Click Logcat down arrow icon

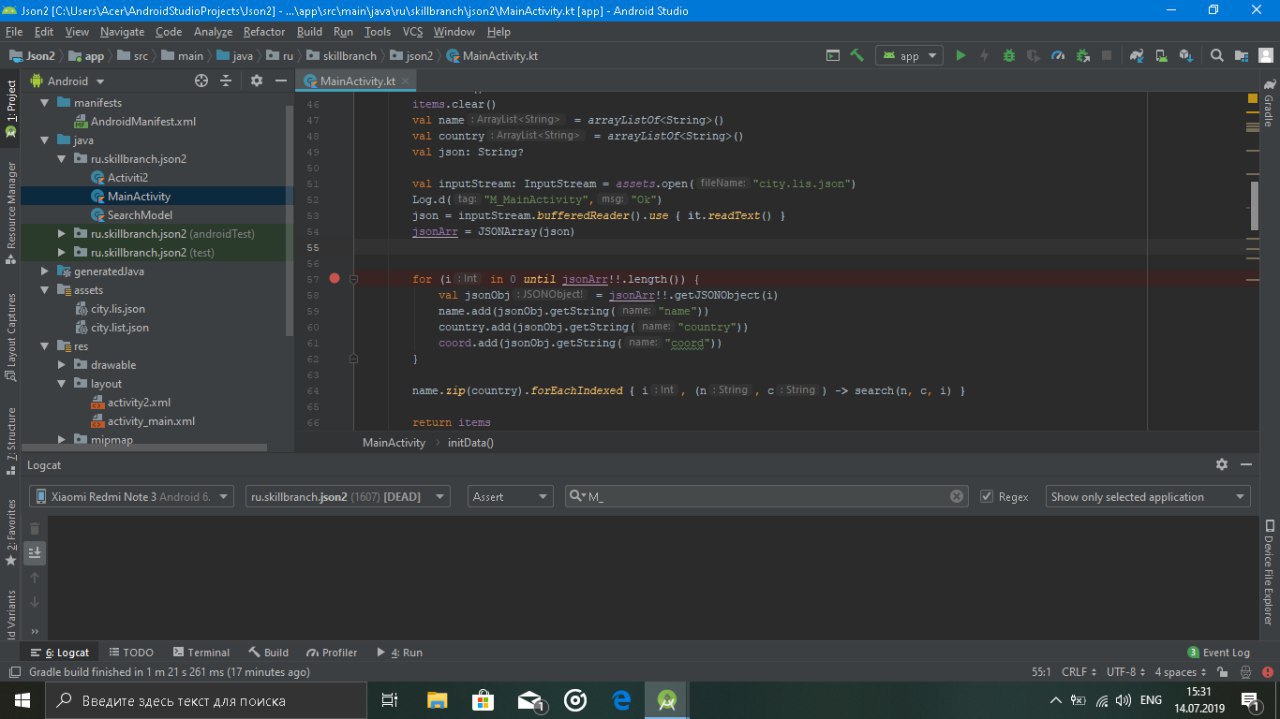tap(35, 602)
